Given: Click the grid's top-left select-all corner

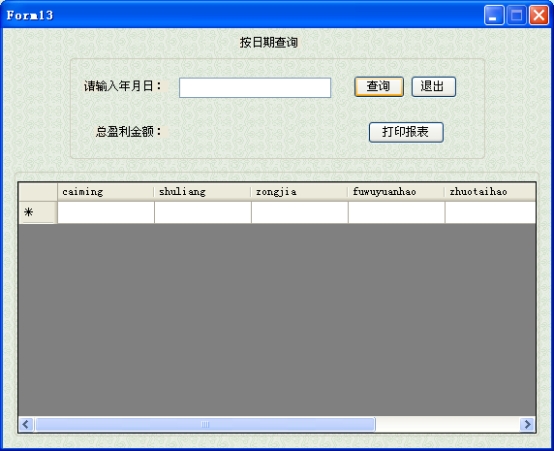Looking at the screenshot, I should (x=38, y=192).
